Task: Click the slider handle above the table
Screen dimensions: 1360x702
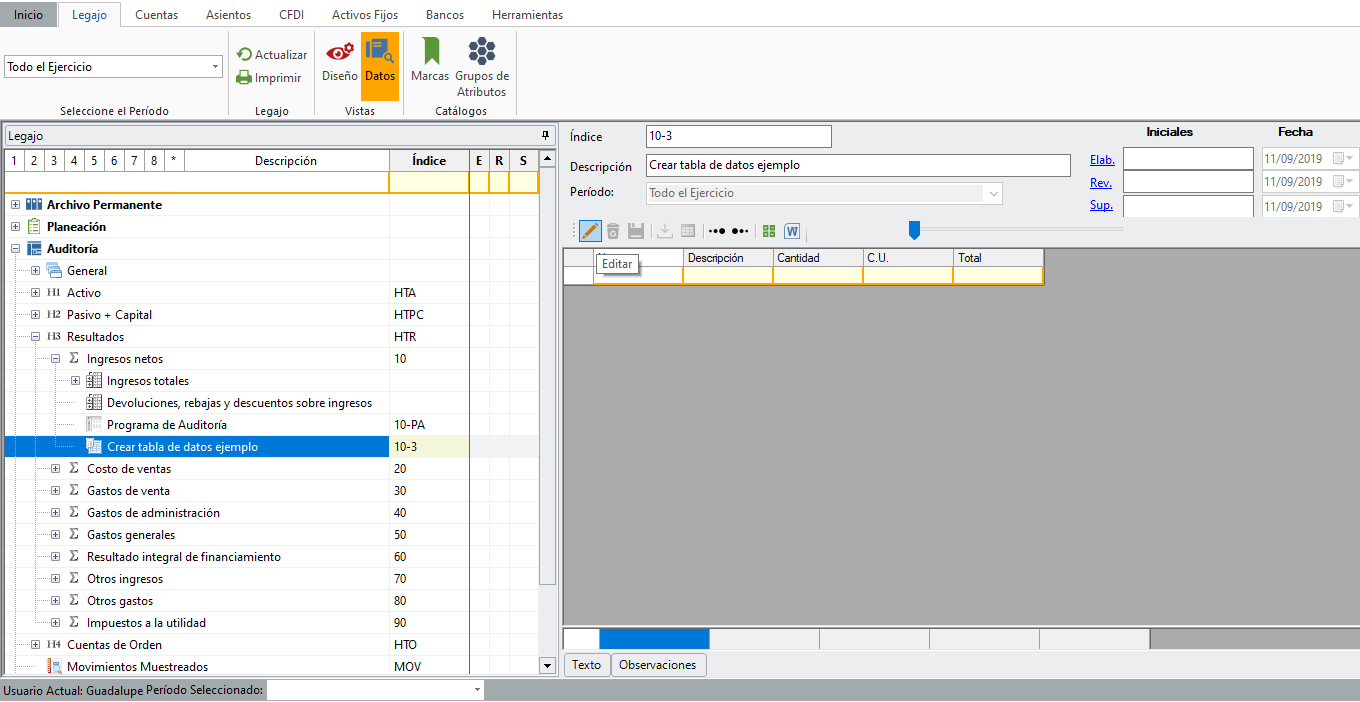Action: [914, 230]
